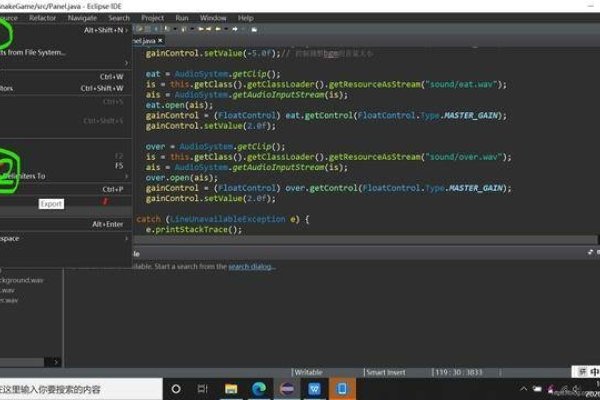The height and width of the screenshot is (400, 600).
Task: Click the highlighted orange taskbar app icon
Action: coord(341,388)
